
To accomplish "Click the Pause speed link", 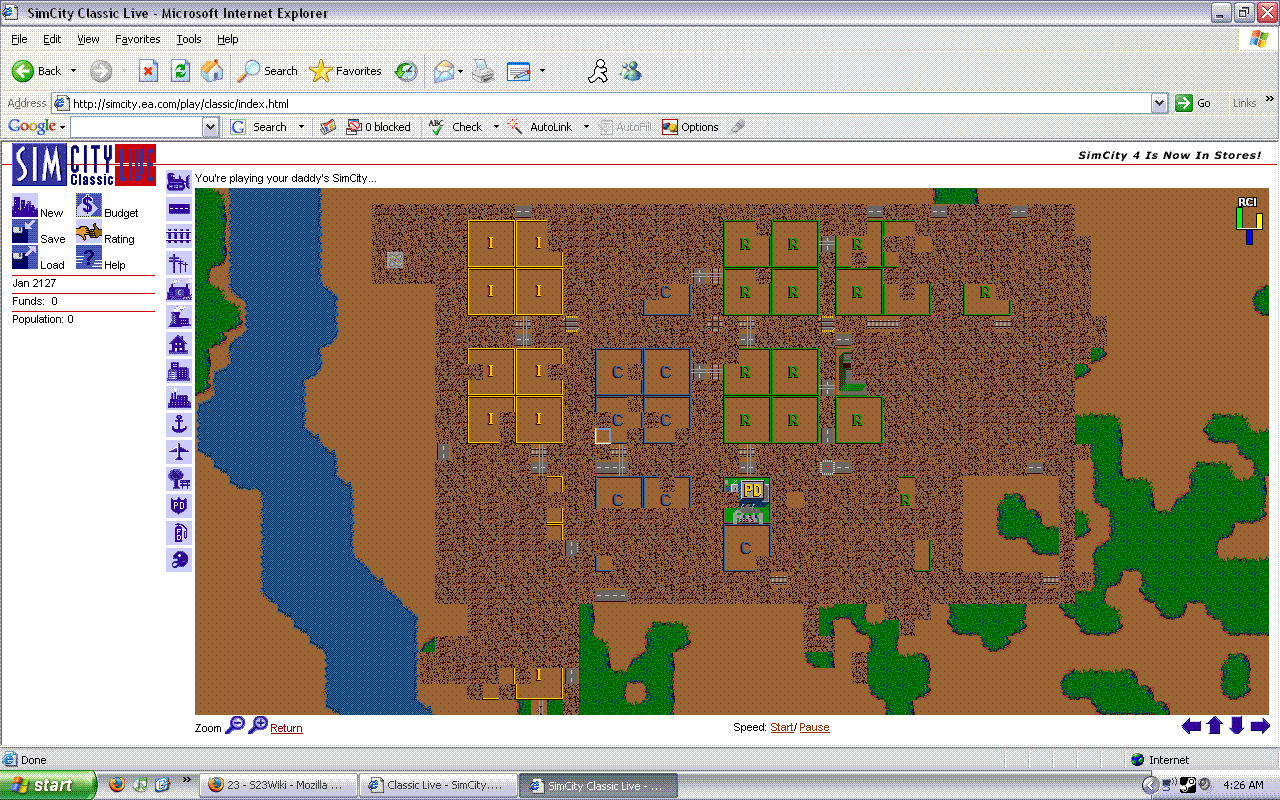I will coord(814,727).
